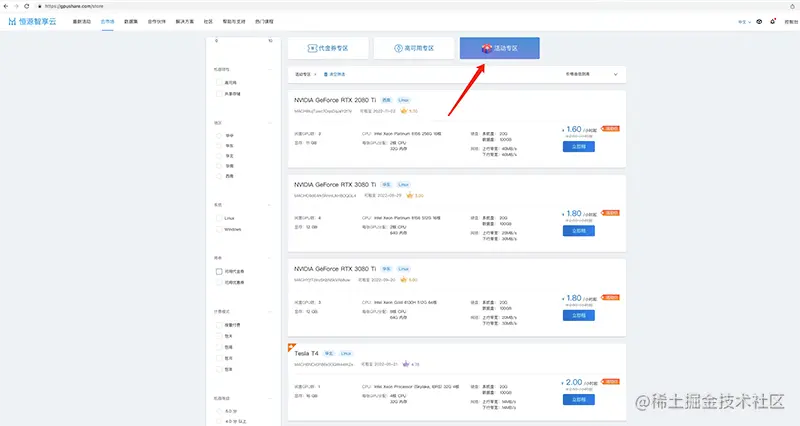
Task: Click the purple crown icon on Tesla T4 card
Action: point(406,364)
